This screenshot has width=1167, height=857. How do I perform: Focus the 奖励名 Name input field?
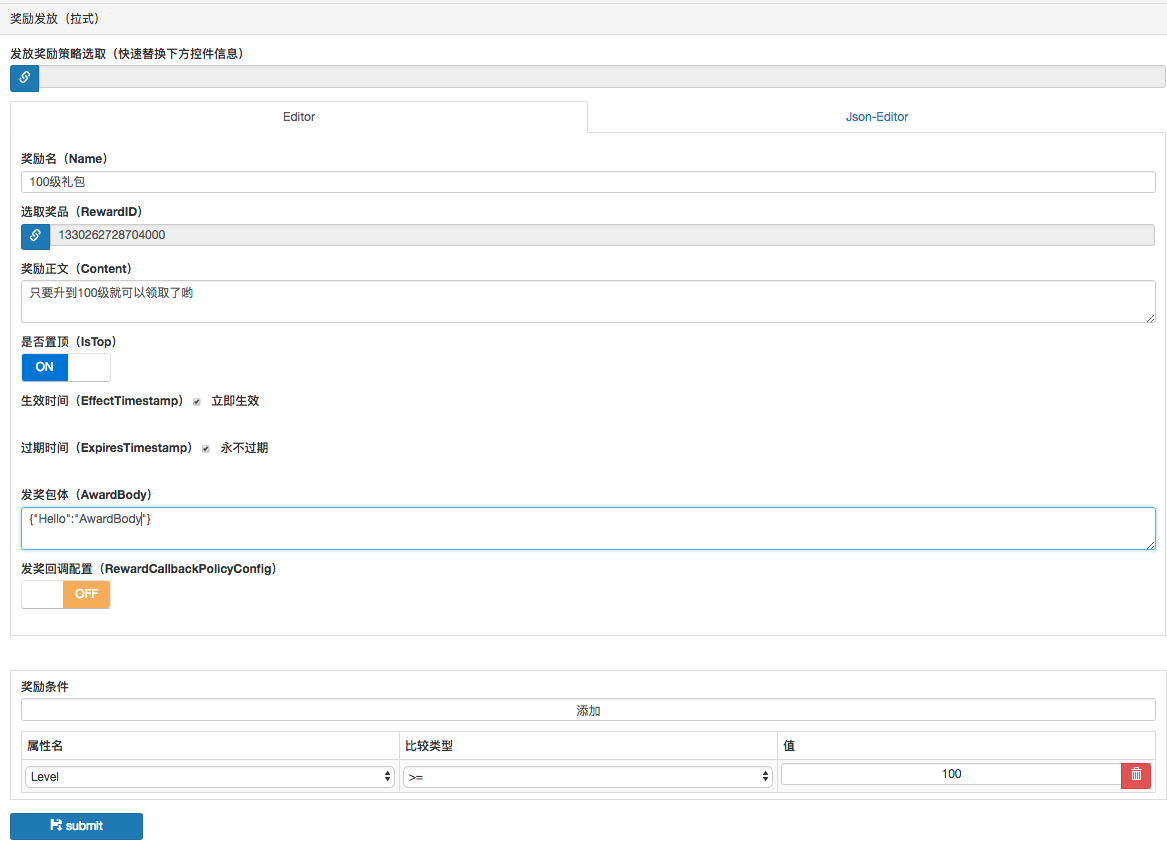[x=588, y=182]
